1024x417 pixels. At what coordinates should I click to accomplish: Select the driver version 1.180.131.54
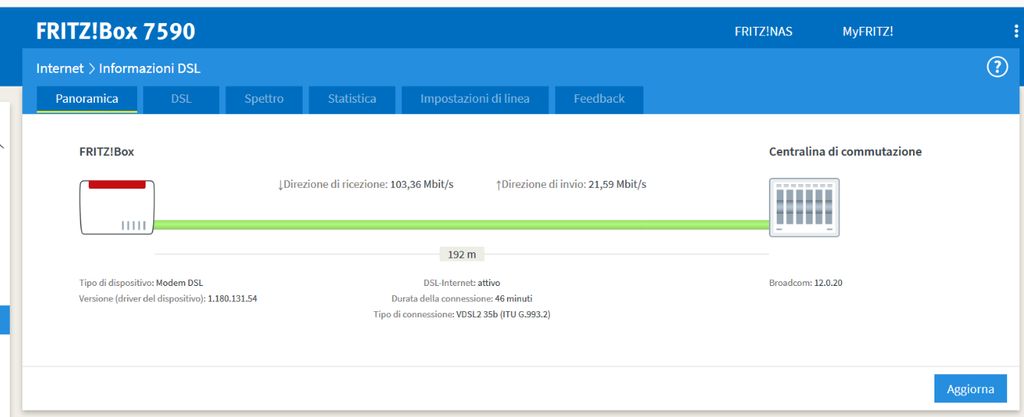click(232, 298)
